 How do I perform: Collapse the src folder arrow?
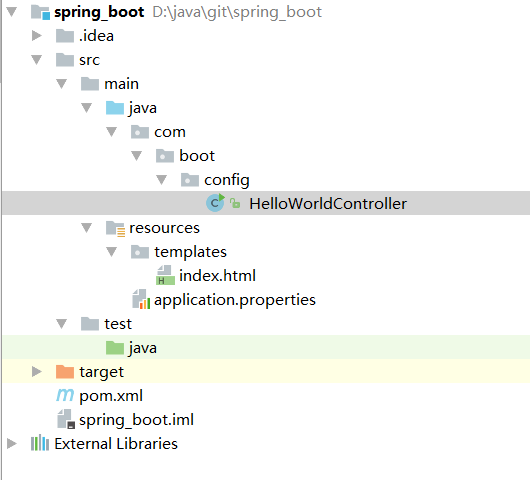(37, 60)
